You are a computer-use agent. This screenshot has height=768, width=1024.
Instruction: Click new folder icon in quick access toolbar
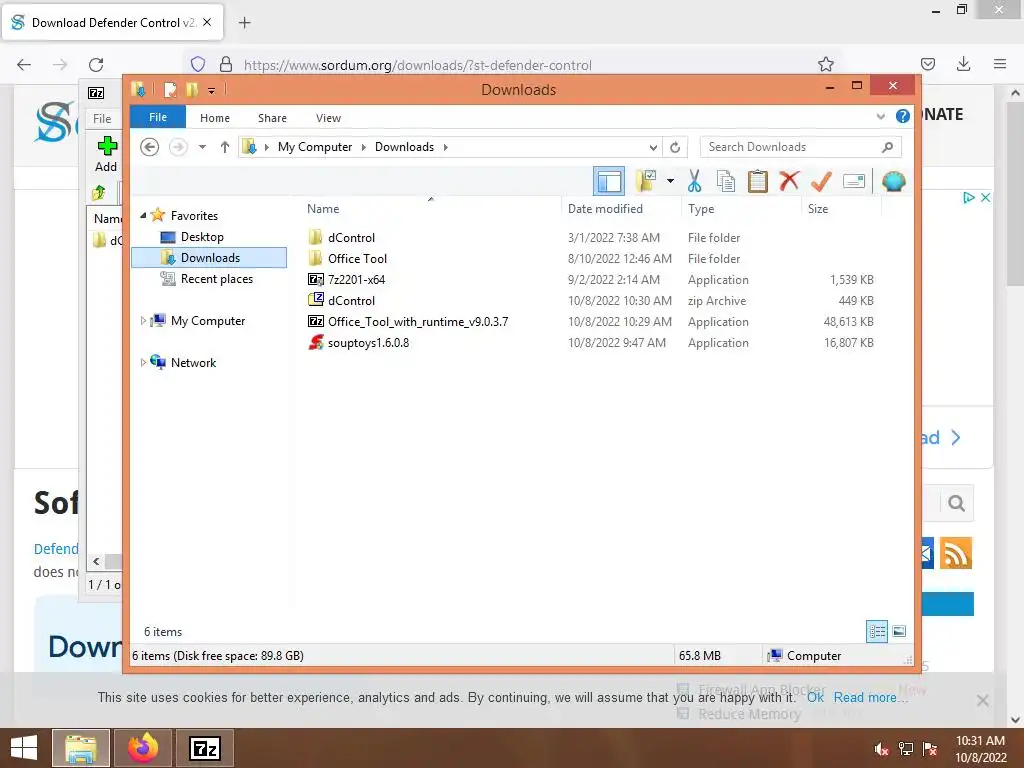pos(192,89)
